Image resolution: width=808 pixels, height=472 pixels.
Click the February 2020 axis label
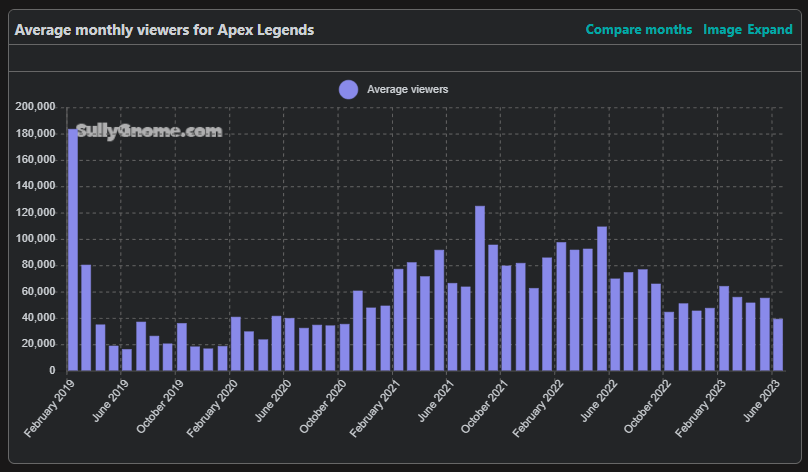click(212, 409)
